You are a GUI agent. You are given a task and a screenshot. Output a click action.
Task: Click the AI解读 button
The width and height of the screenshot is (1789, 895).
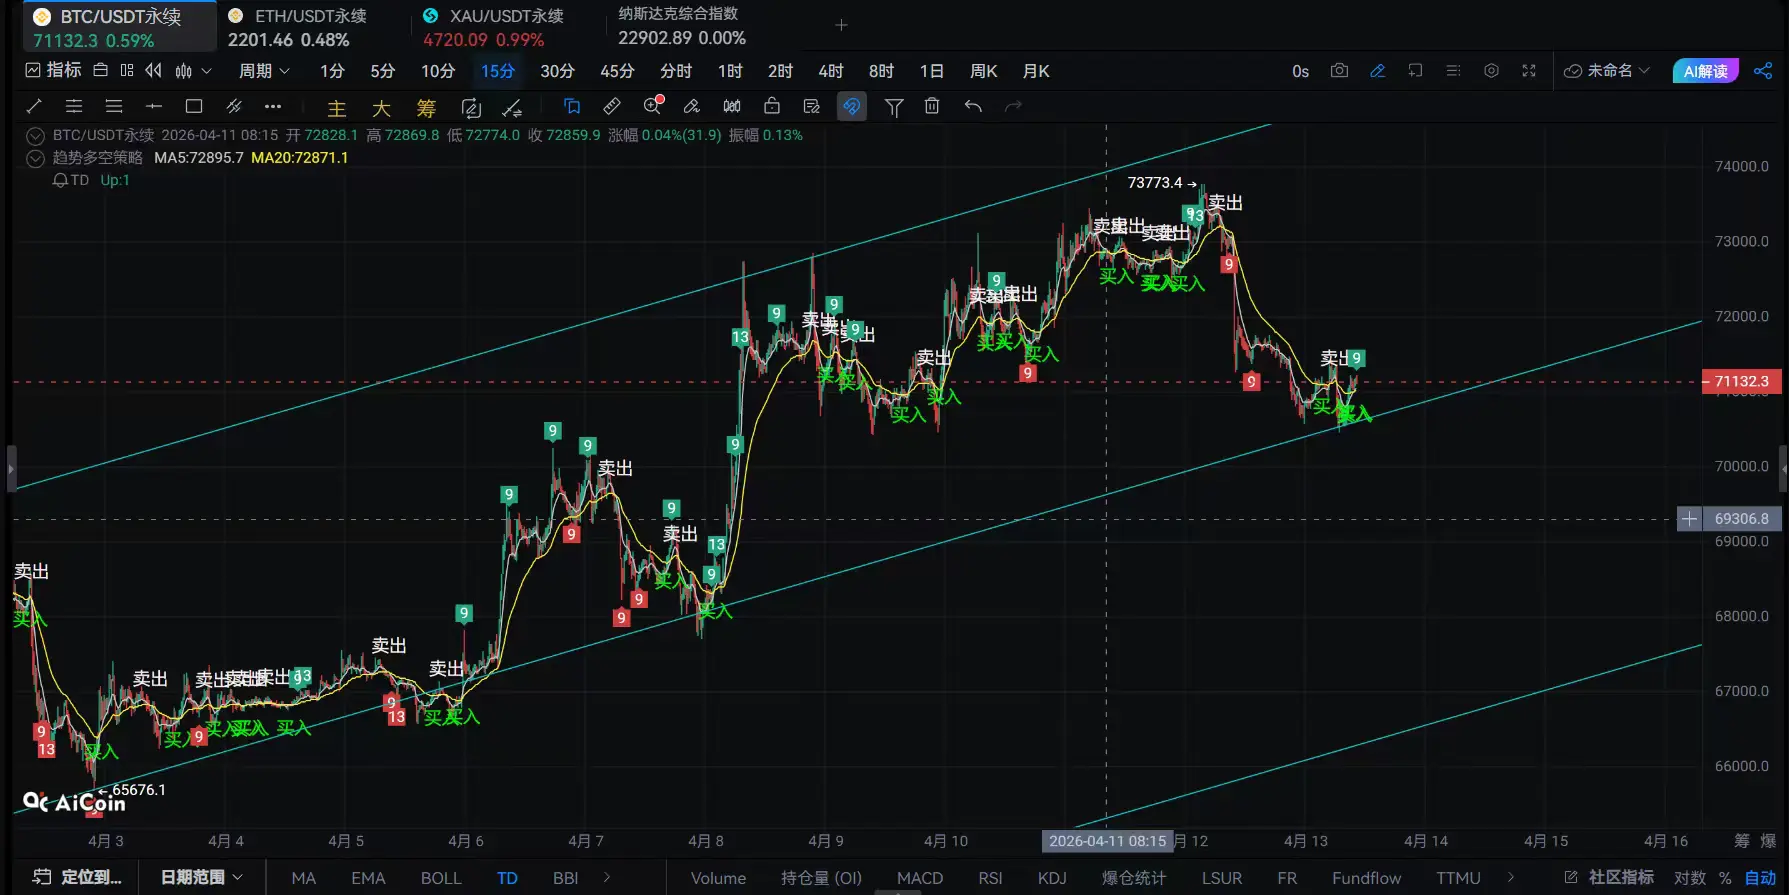(x=1706, y=71)
